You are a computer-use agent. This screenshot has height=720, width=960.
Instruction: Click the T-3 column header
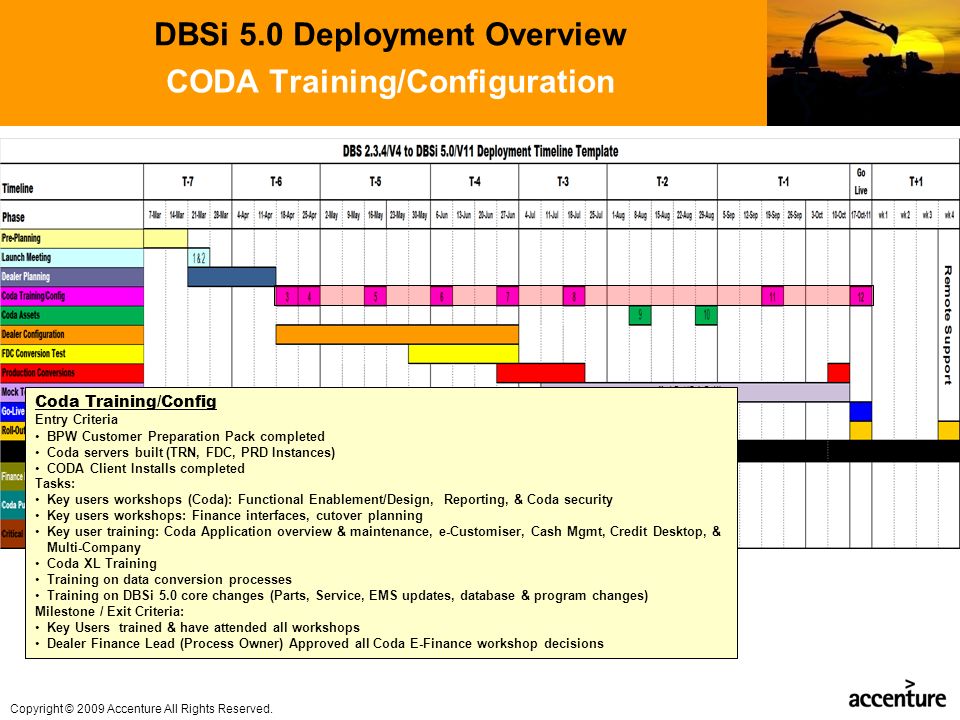(563, 182)
